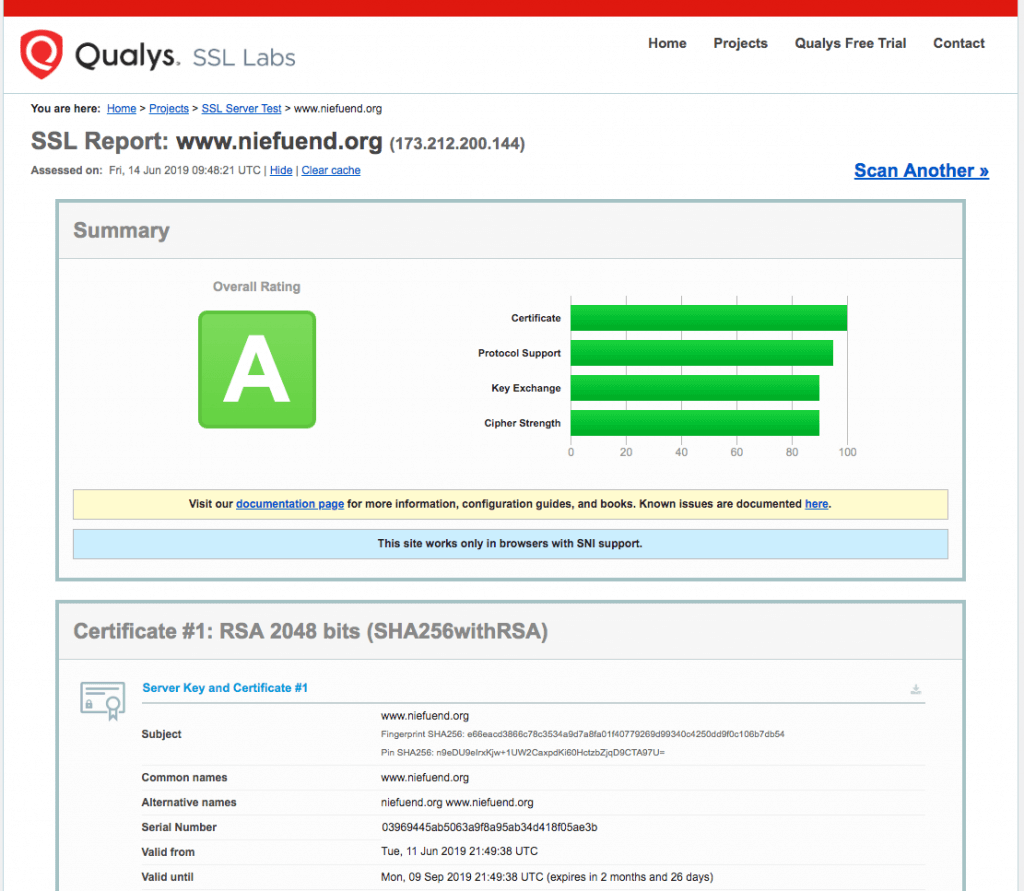
Task: Click the SSL Report www.niefuend.org title
Action: 206,141
